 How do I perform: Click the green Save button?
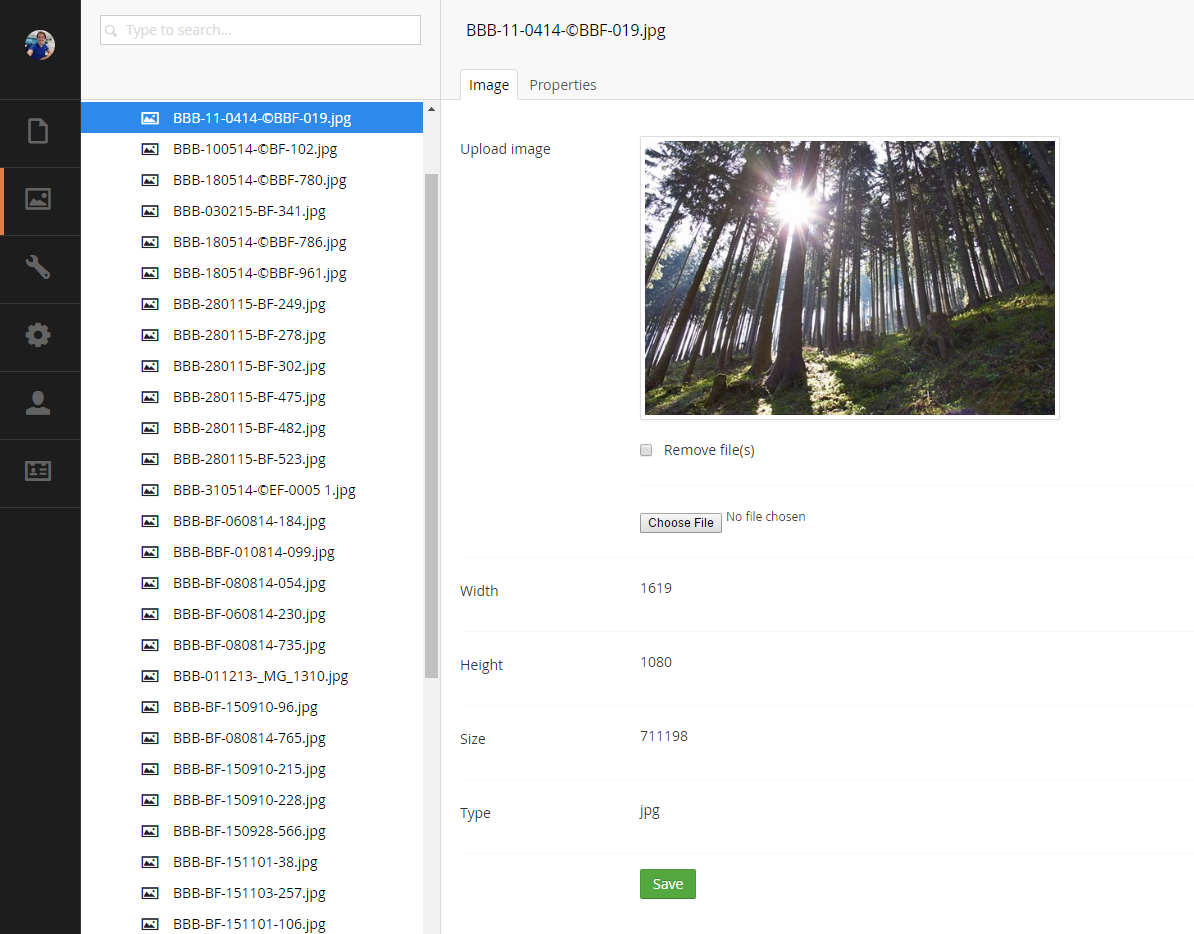pyautogui.click(x=667, y=884)
